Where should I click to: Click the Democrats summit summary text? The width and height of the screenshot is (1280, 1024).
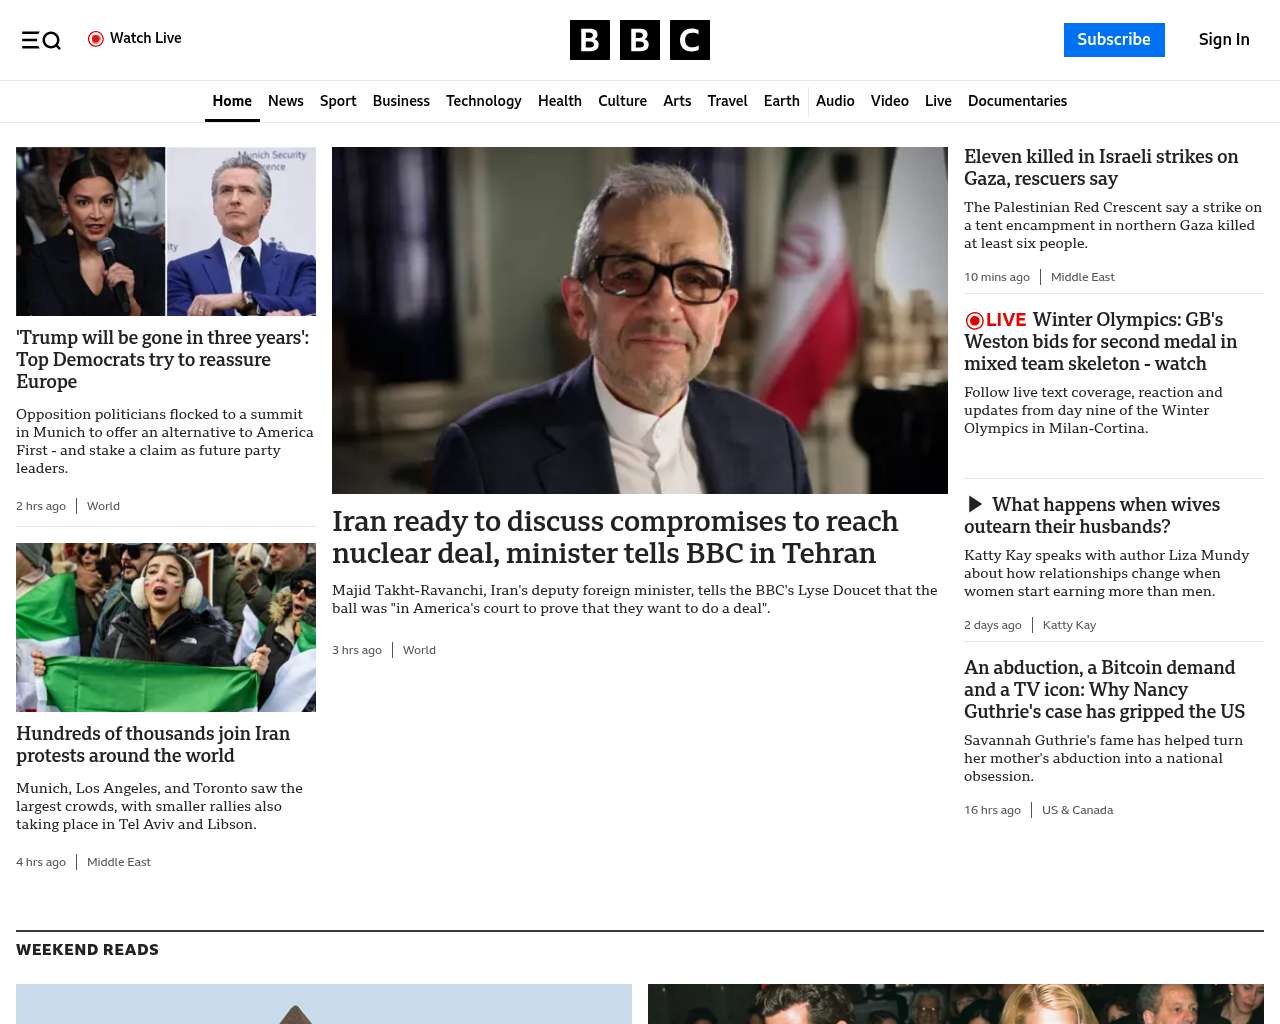(x=165, y=441)
